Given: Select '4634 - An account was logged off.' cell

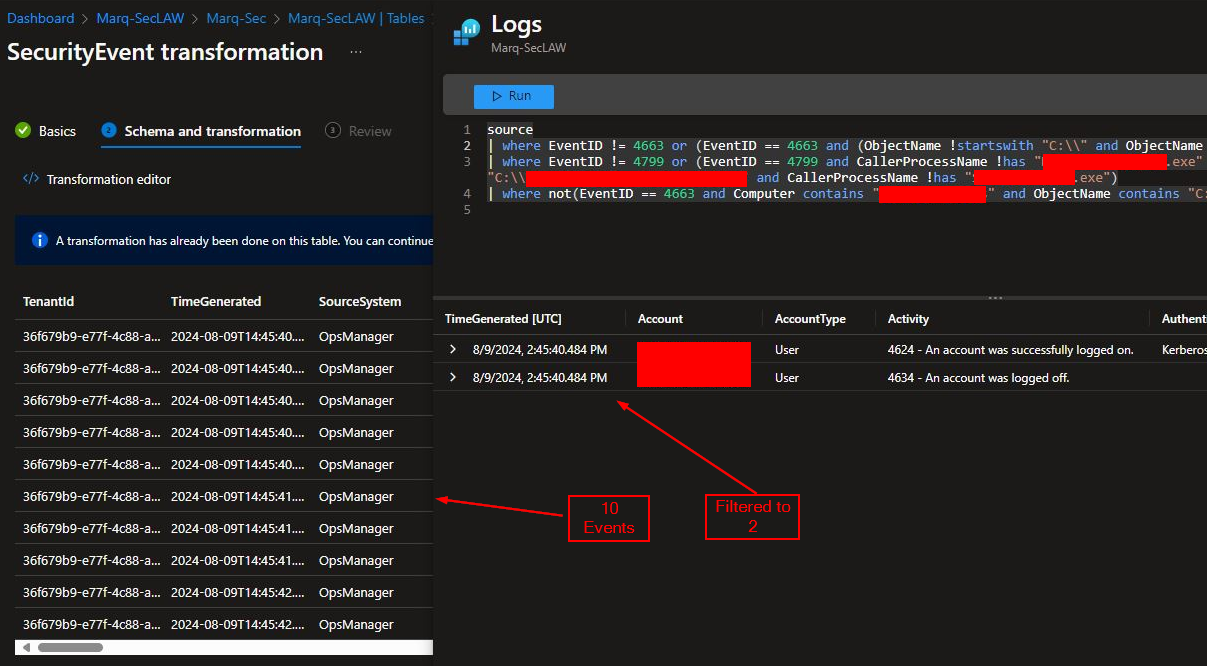Looking at the screenshot, I should click(x=978, y=378).
